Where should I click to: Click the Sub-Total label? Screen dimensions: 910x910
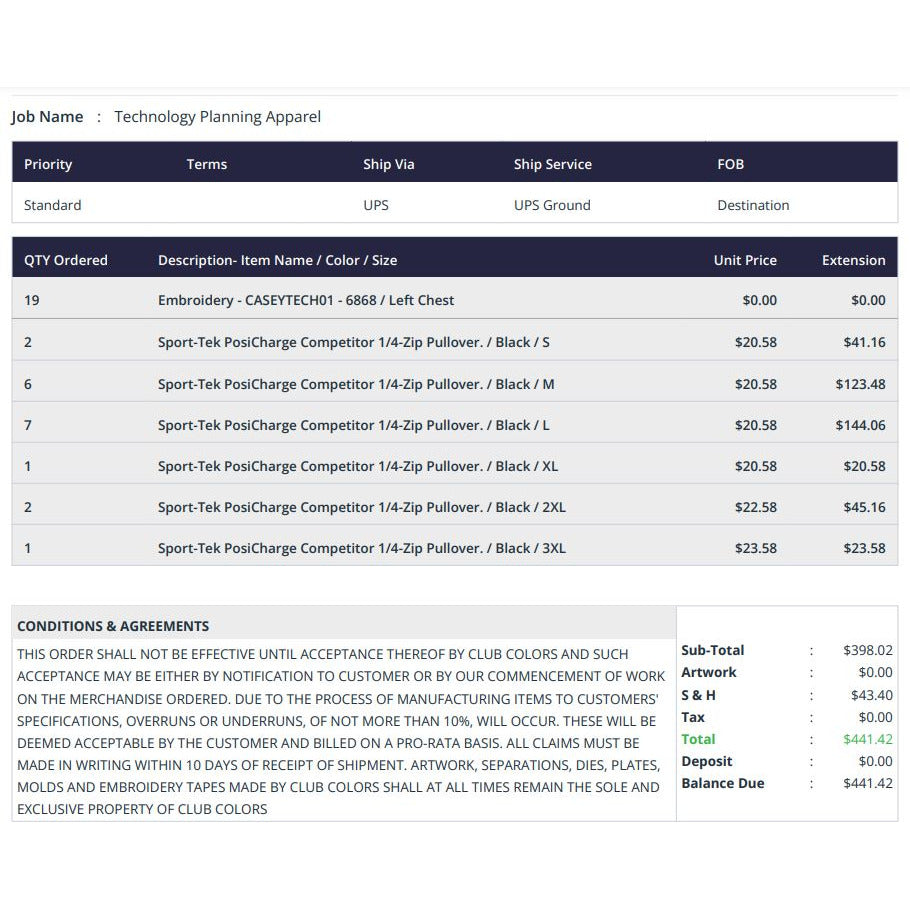coord(712,650)
